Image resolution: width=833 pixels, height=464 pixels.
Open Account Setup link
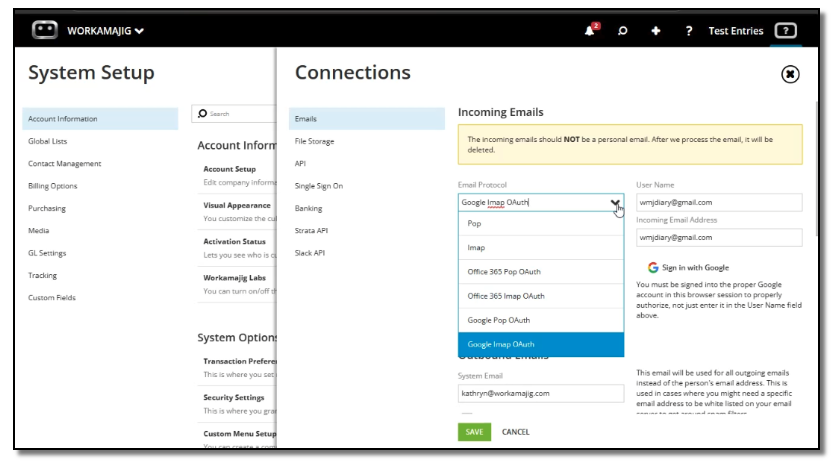click(230, 168)
